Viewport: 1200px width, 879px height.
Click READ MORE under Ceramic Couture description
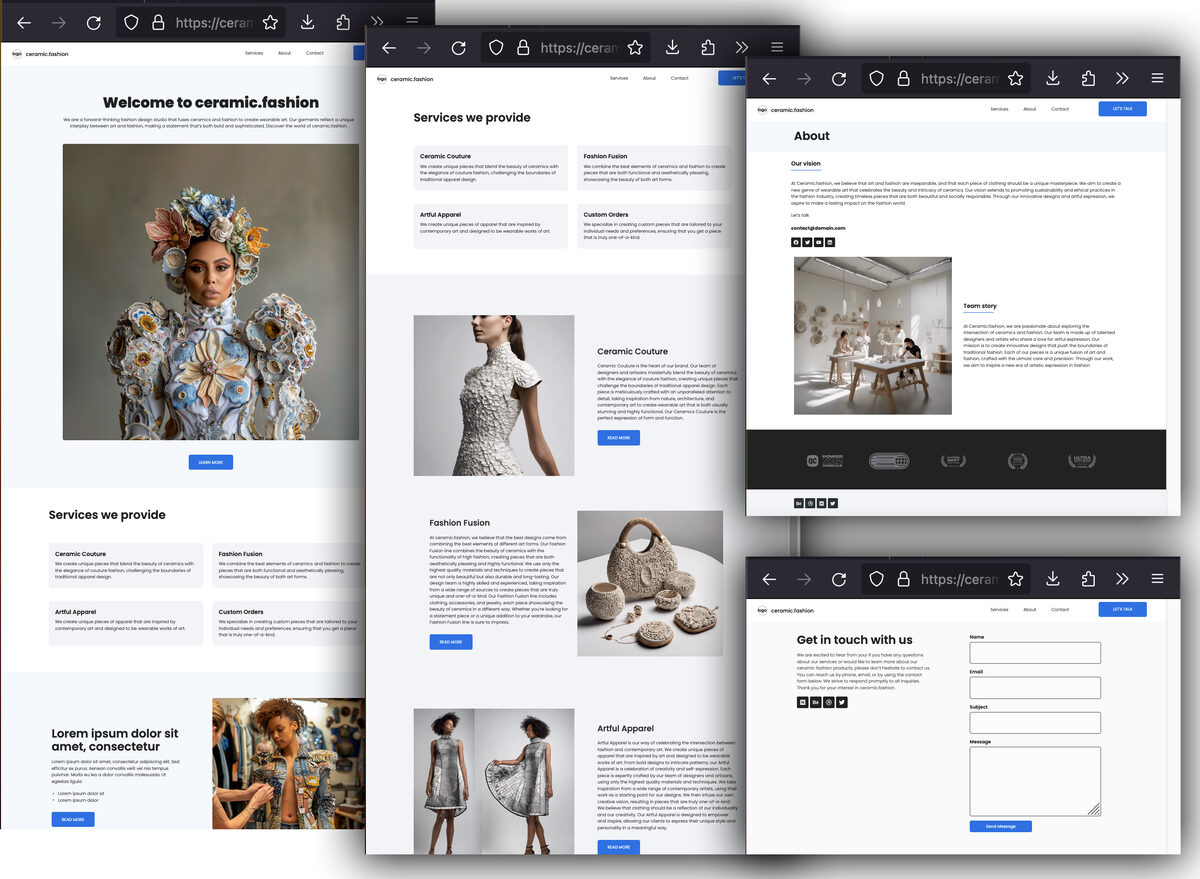pos(619,438)
